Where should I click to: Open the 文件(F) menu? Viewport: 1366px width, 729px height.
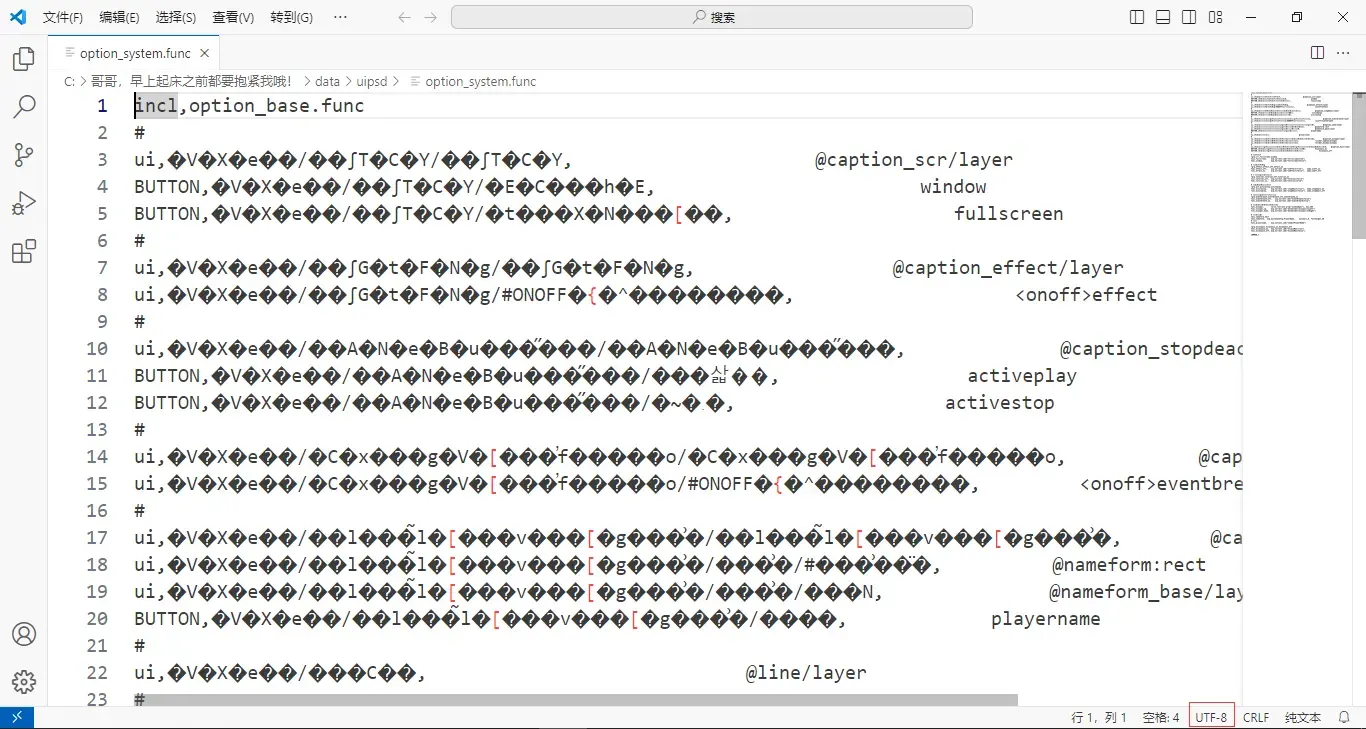coord(63,17)
